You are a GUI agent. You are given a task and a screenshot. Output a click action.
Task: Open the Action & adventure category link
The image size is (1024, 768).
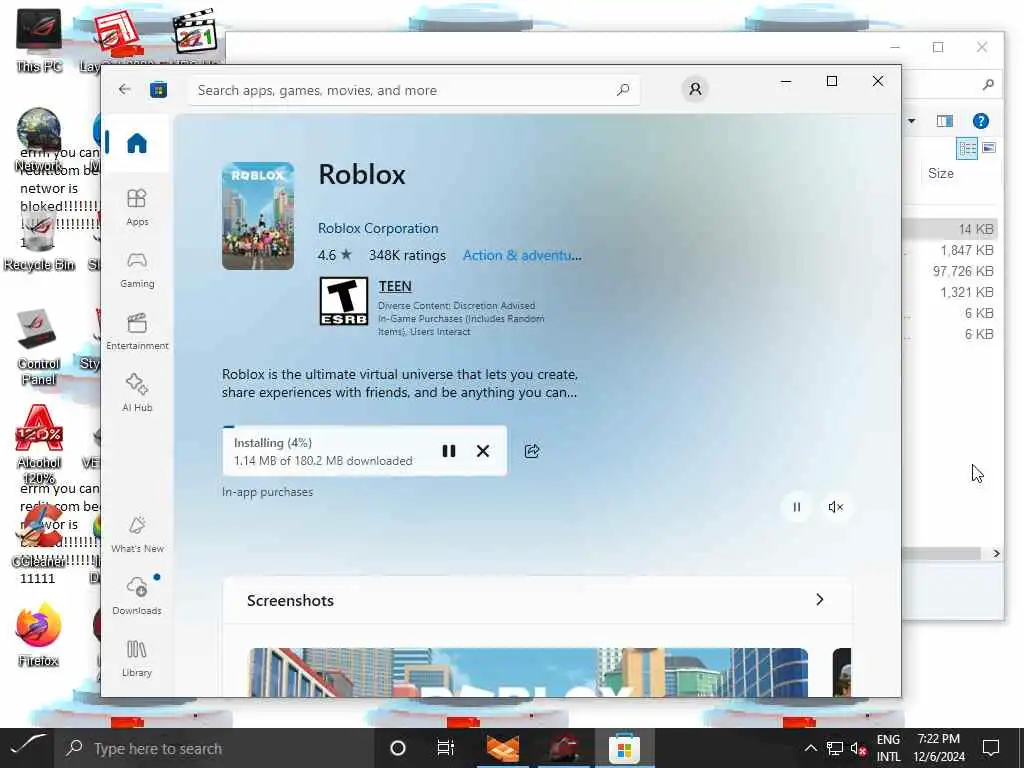(x=522, y=255)
